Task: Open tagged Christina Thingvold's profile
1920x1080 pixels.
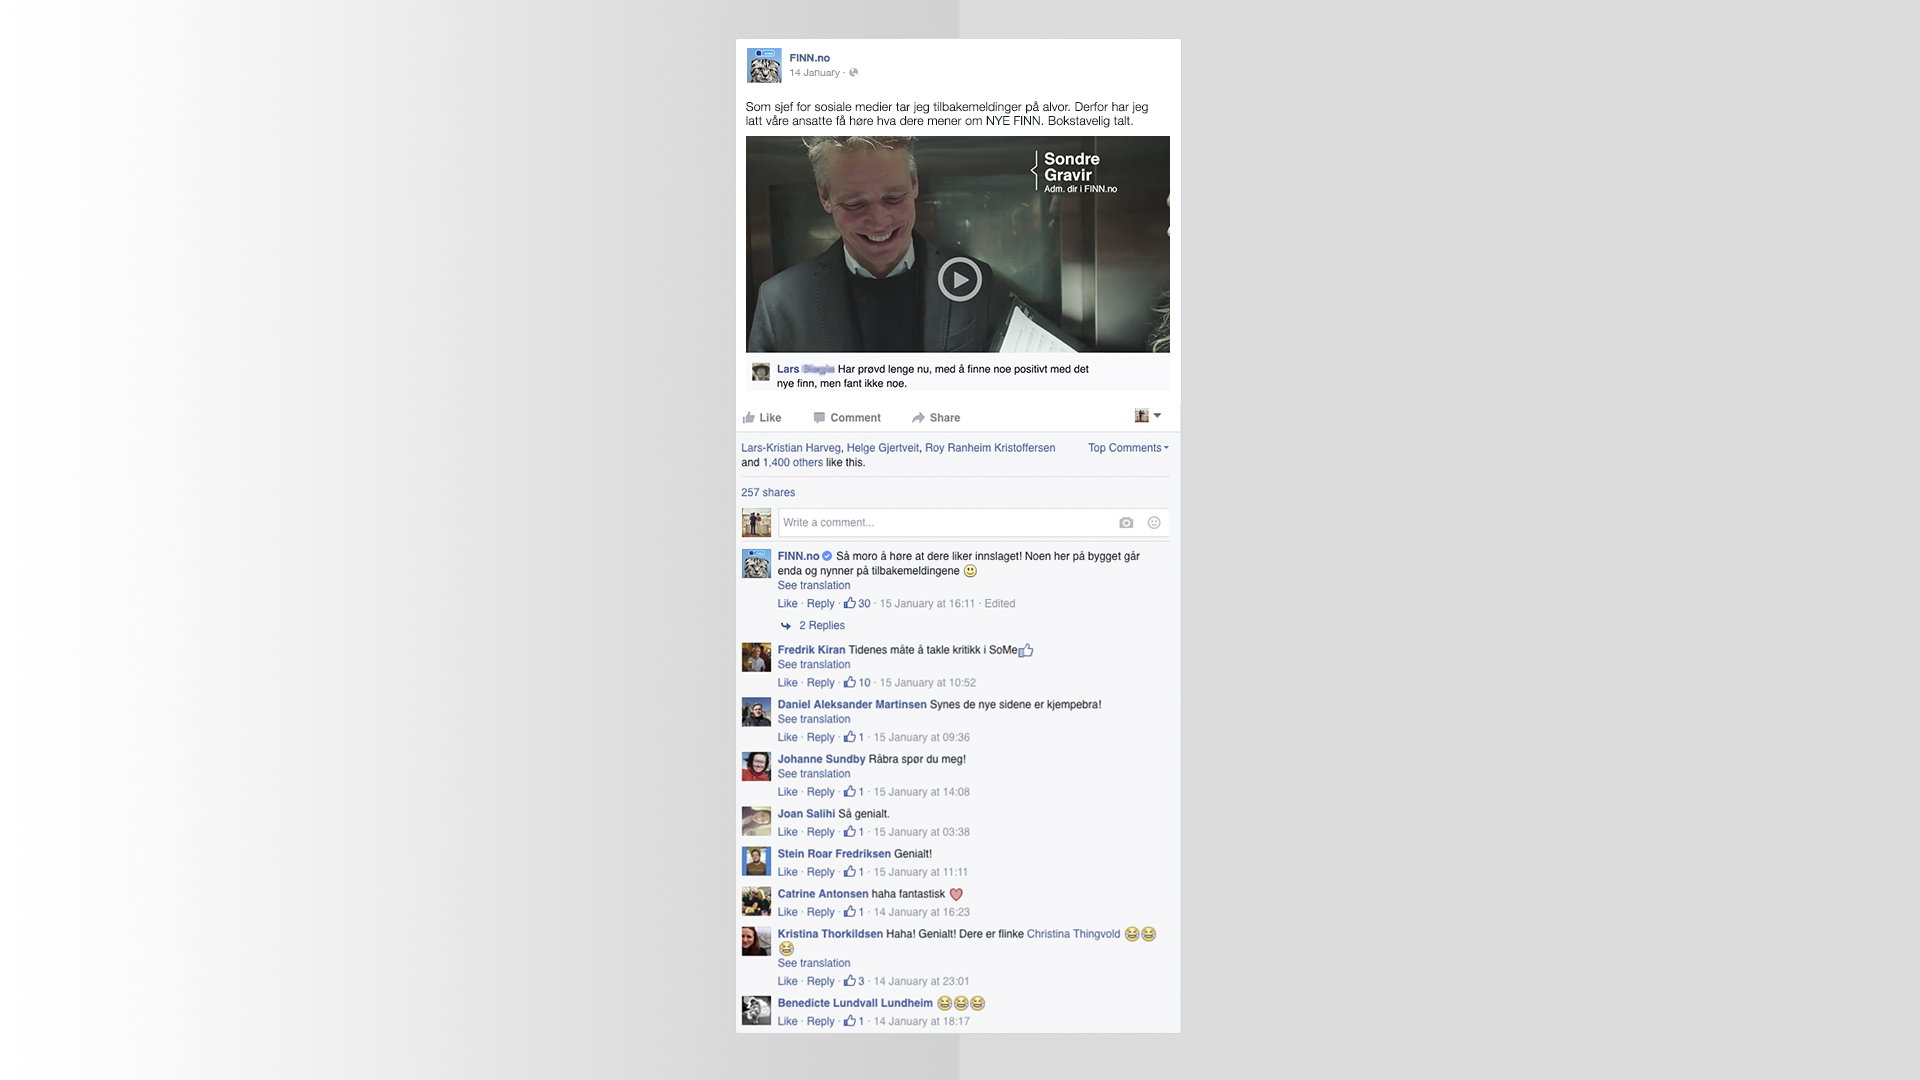Action: pos(1073,934)
